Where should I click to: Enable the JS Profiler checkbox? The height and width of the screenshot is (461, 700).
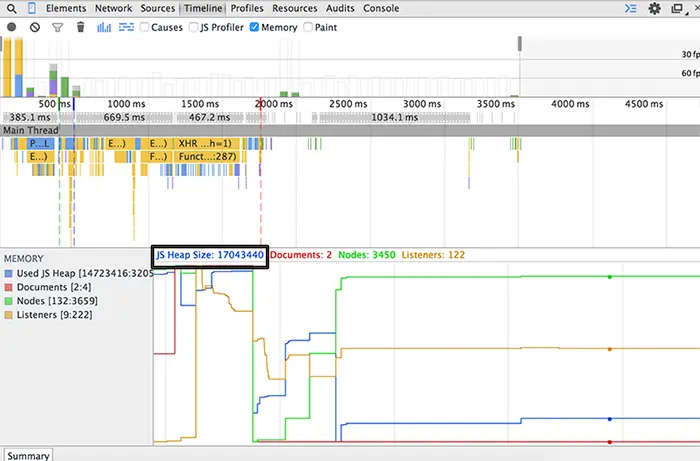point(193,27)
